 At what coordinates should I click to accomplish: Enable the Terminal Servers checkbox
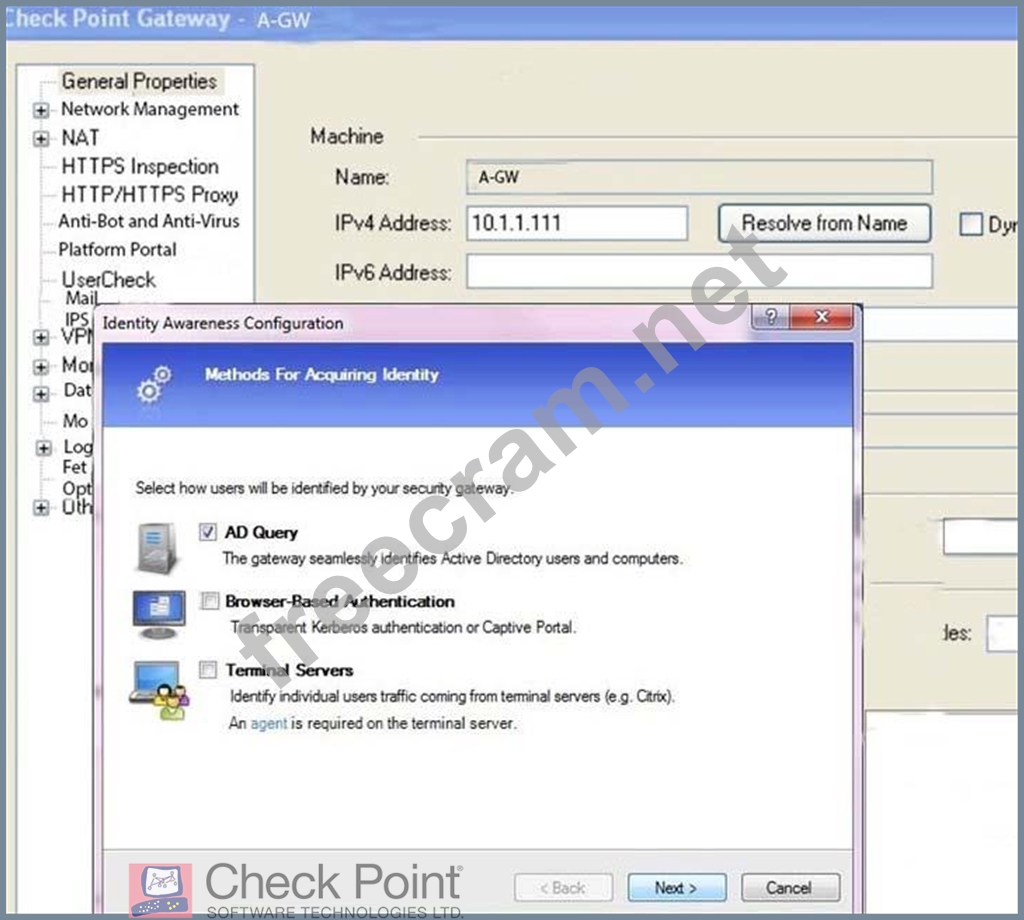[208, 669]
